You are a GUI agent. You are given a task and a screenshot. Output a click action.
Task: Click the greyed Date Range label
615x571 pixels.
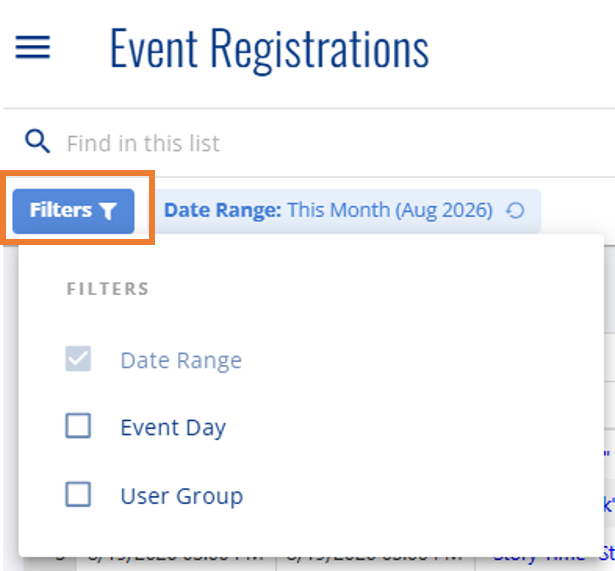(x=181, y=360)
